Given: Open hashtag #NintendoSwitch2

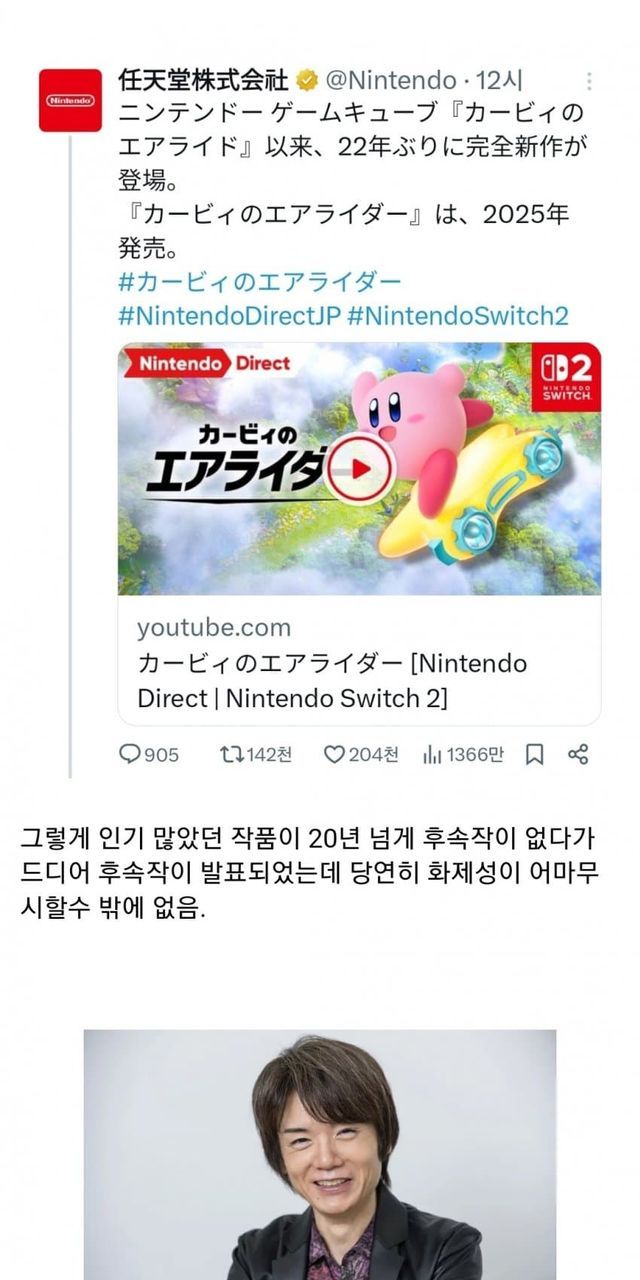Looking at the screenshot, I should (x=458, y=315).
